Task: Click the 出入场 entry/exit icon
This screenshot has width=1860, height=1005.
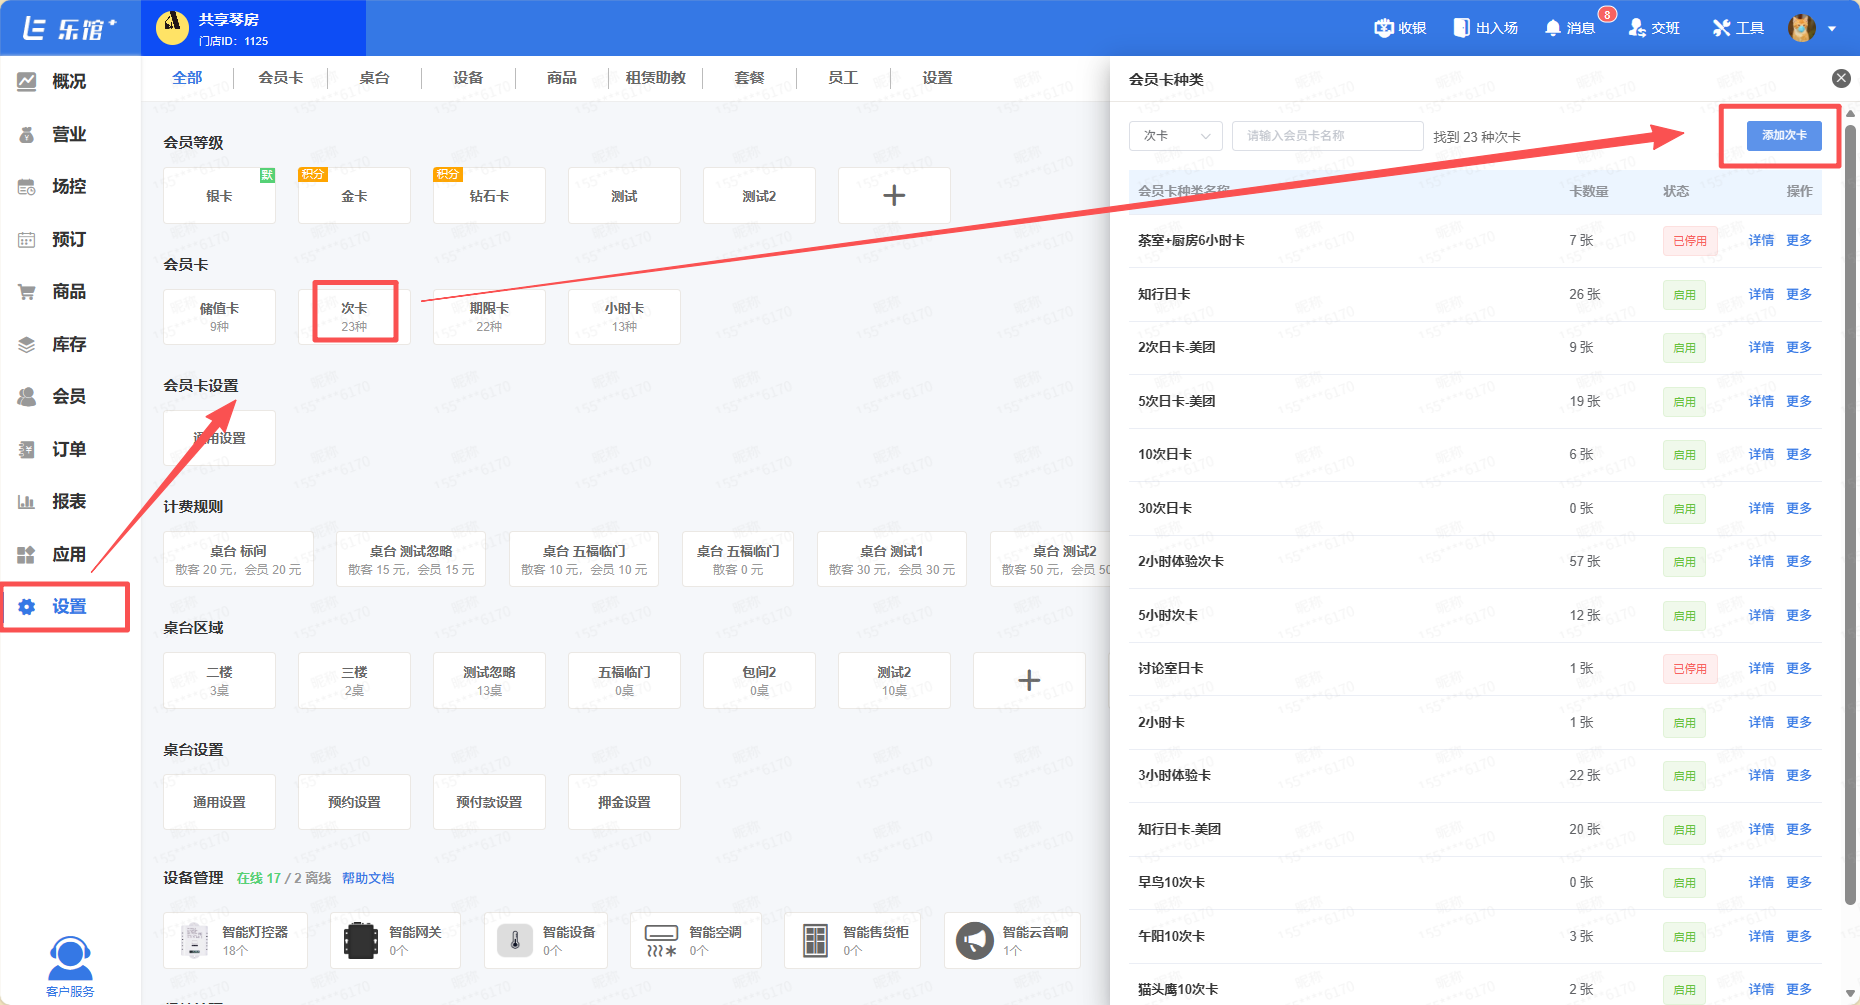Action: [1462, 28]
